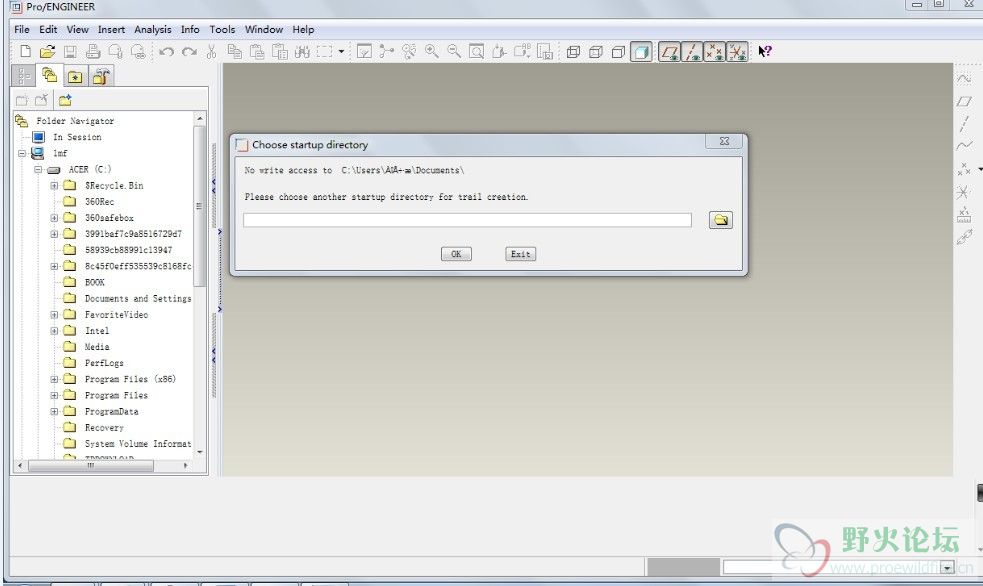
Task: Collapse the ACER (C:) drive node
Action: (x=38, y=169)
